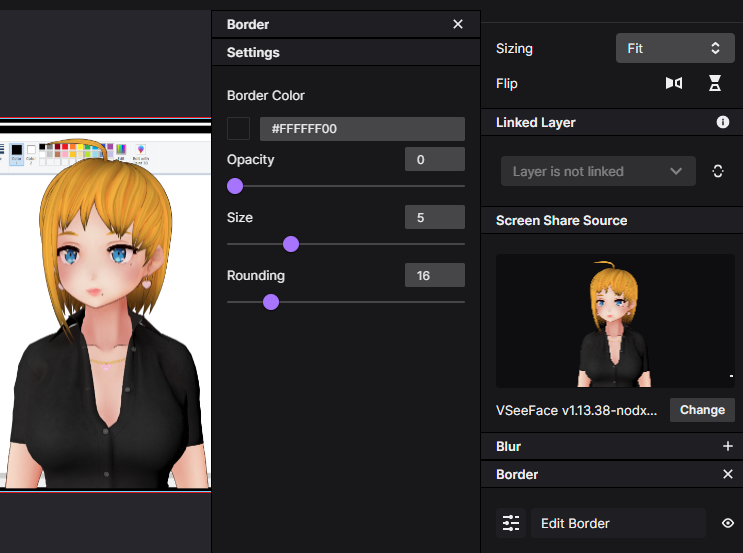
Task: Click the refresh linked layer icon
Action: [718, 171]
